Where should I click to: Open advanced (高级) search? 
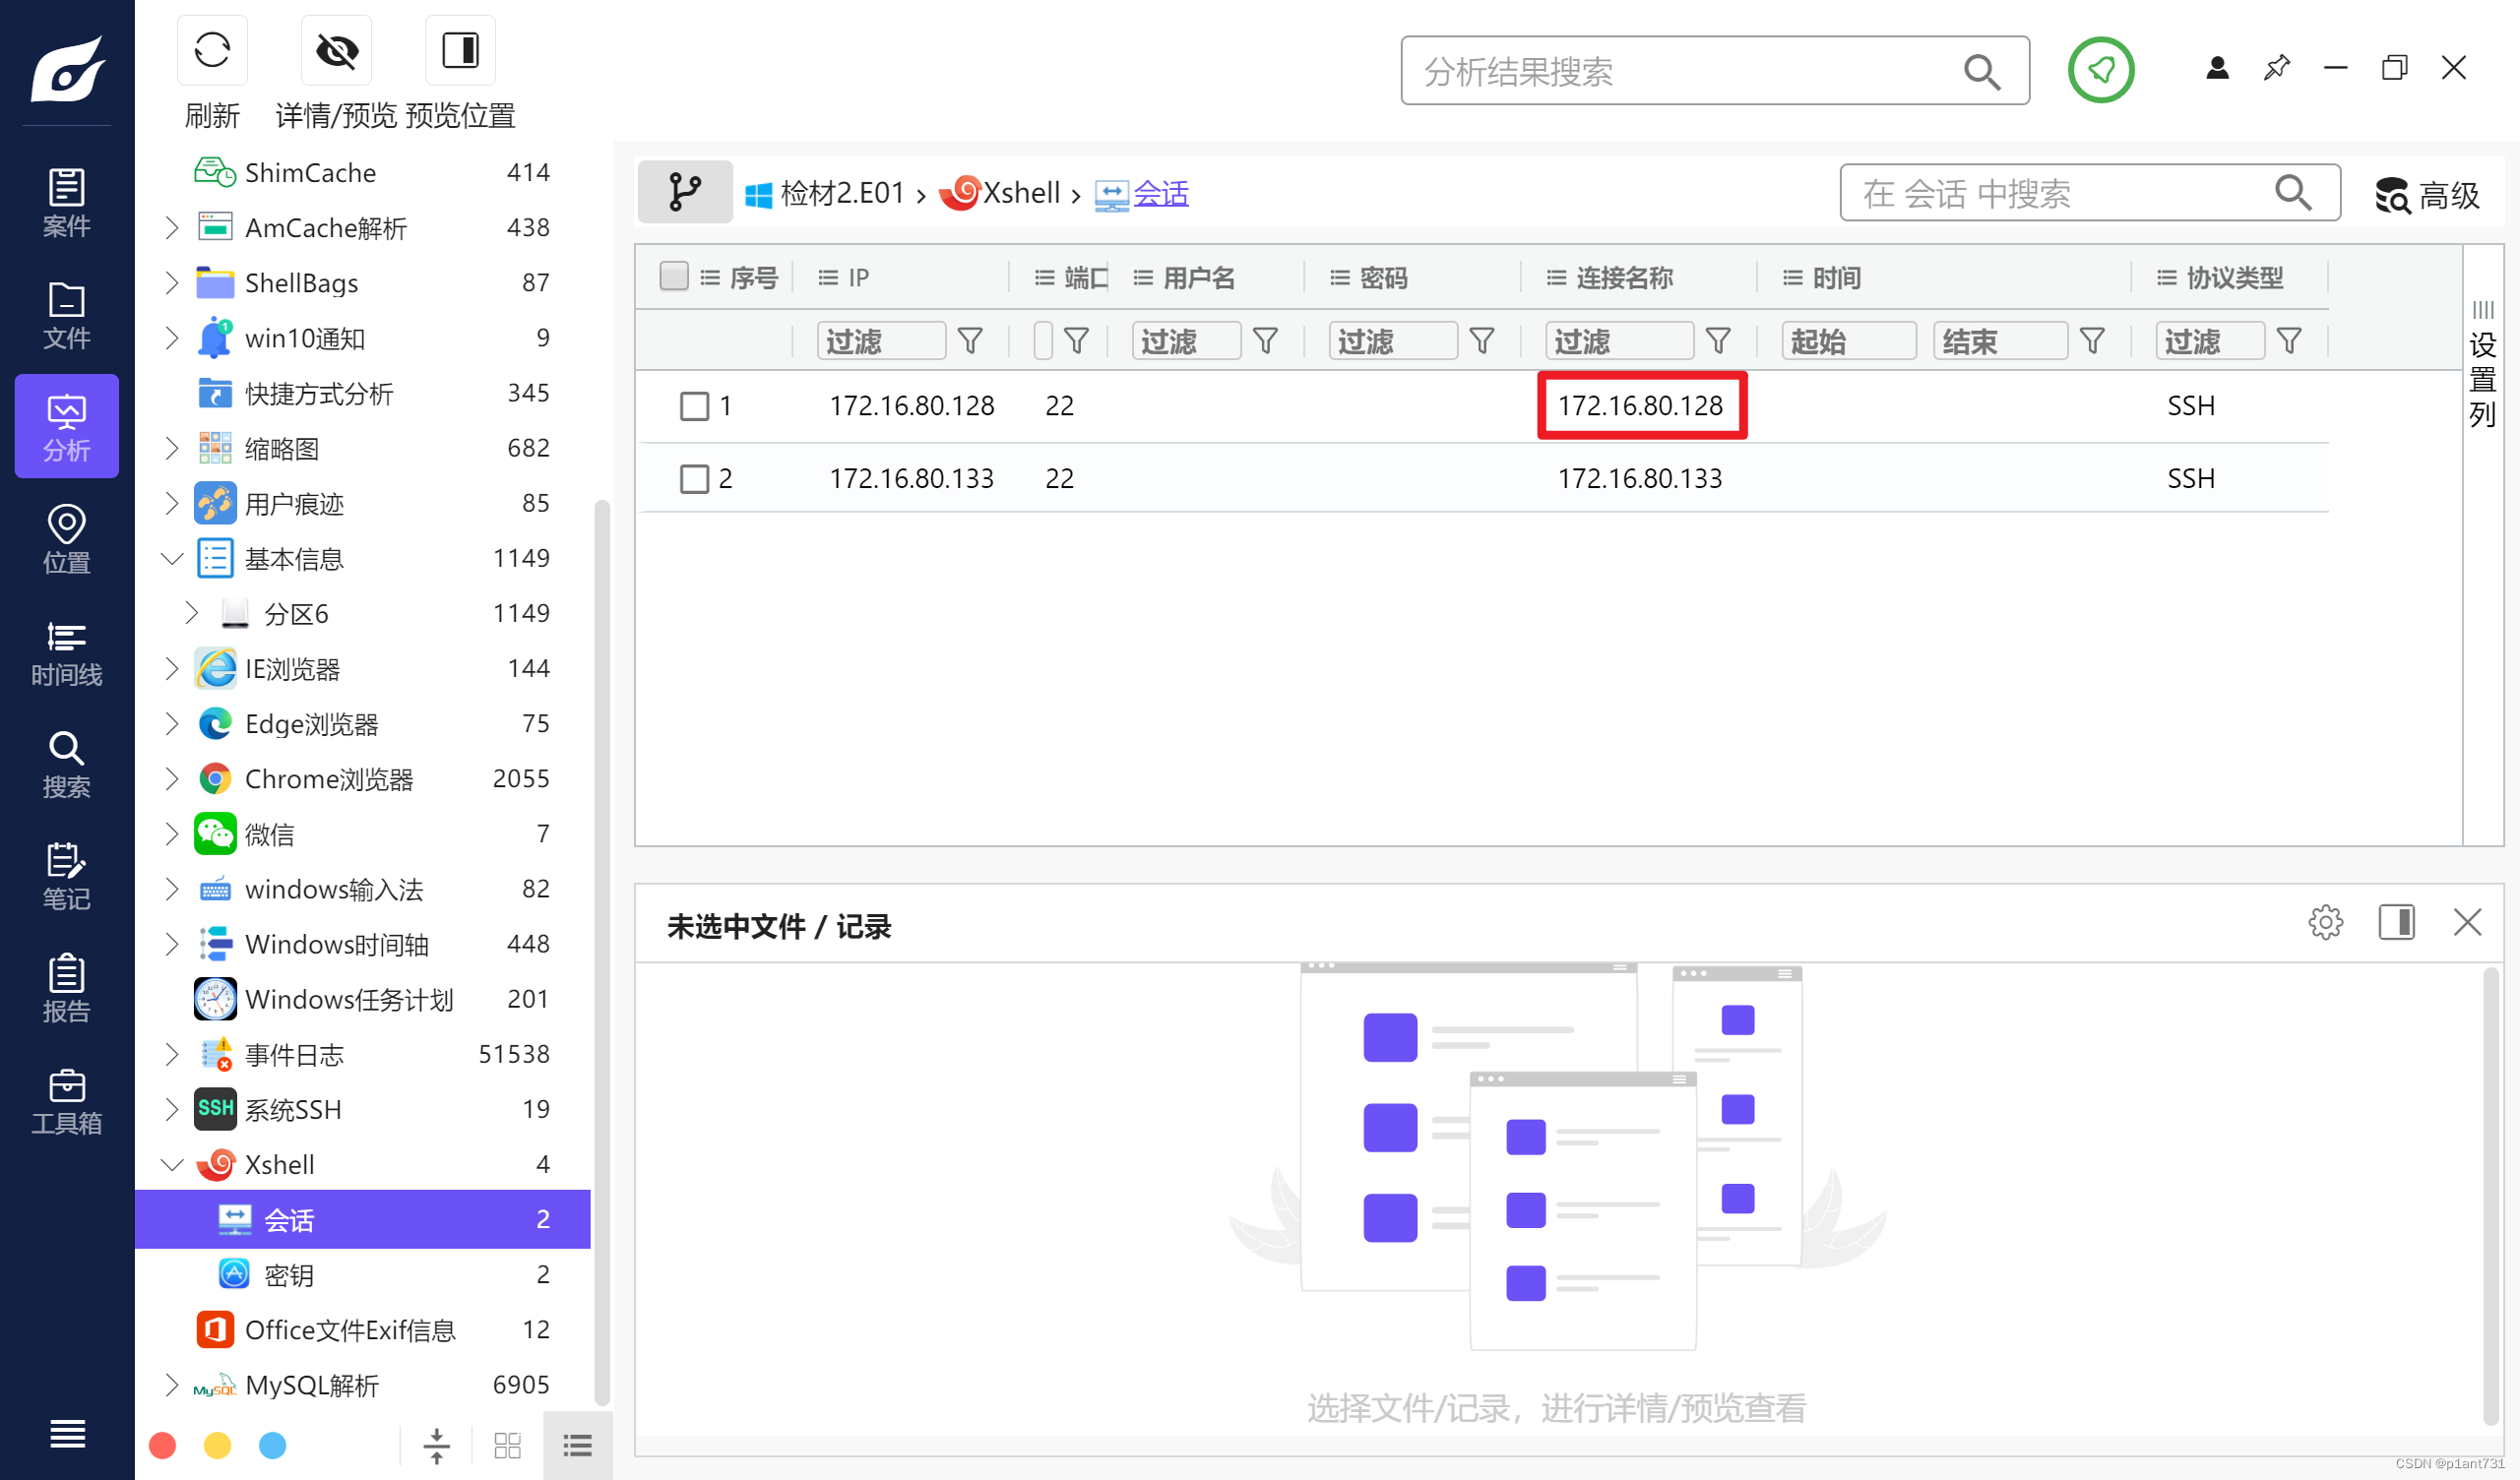[x=2427, y=194]
